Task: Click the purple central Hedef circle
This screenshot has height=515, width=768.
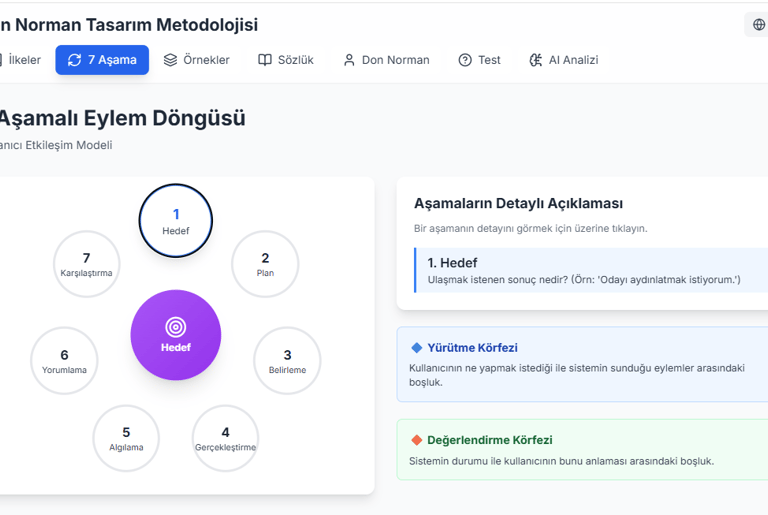Action: [176, 335]
